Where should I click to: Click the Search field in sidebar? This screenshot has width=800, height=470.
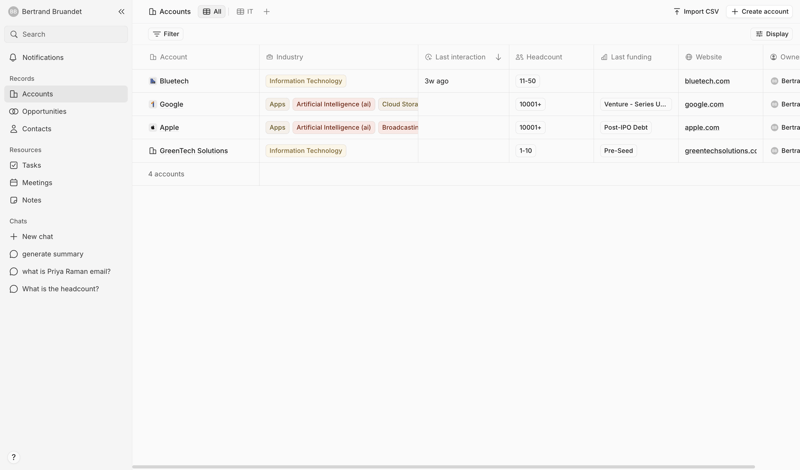[68, 34]
